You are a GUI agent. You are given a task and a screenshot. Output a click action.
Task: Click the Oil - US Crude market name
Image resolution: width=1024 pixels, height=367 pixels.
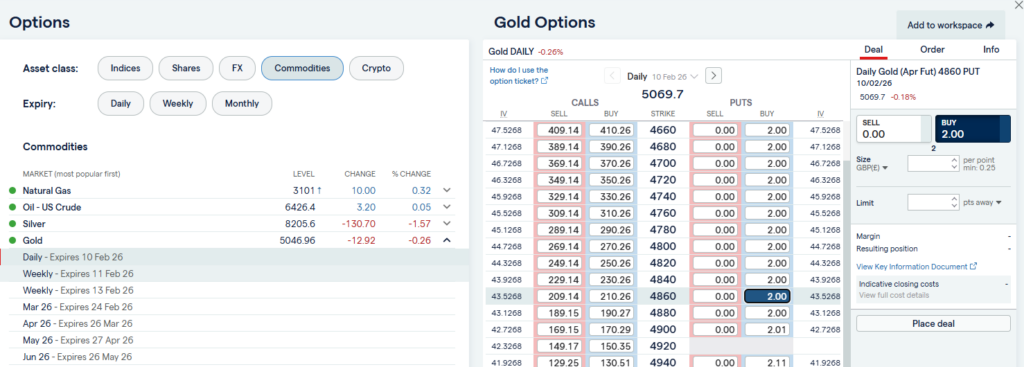[52, 207]
